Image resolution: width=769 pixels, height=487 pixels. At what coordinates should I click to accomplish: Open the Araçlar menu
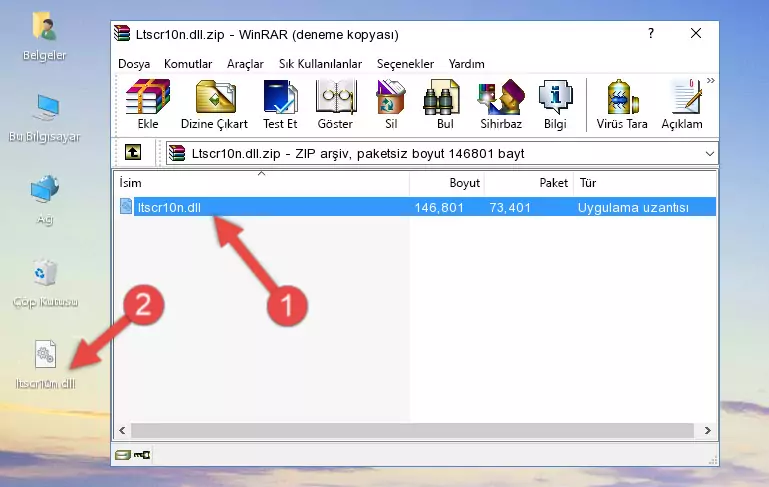coord(245,64)
